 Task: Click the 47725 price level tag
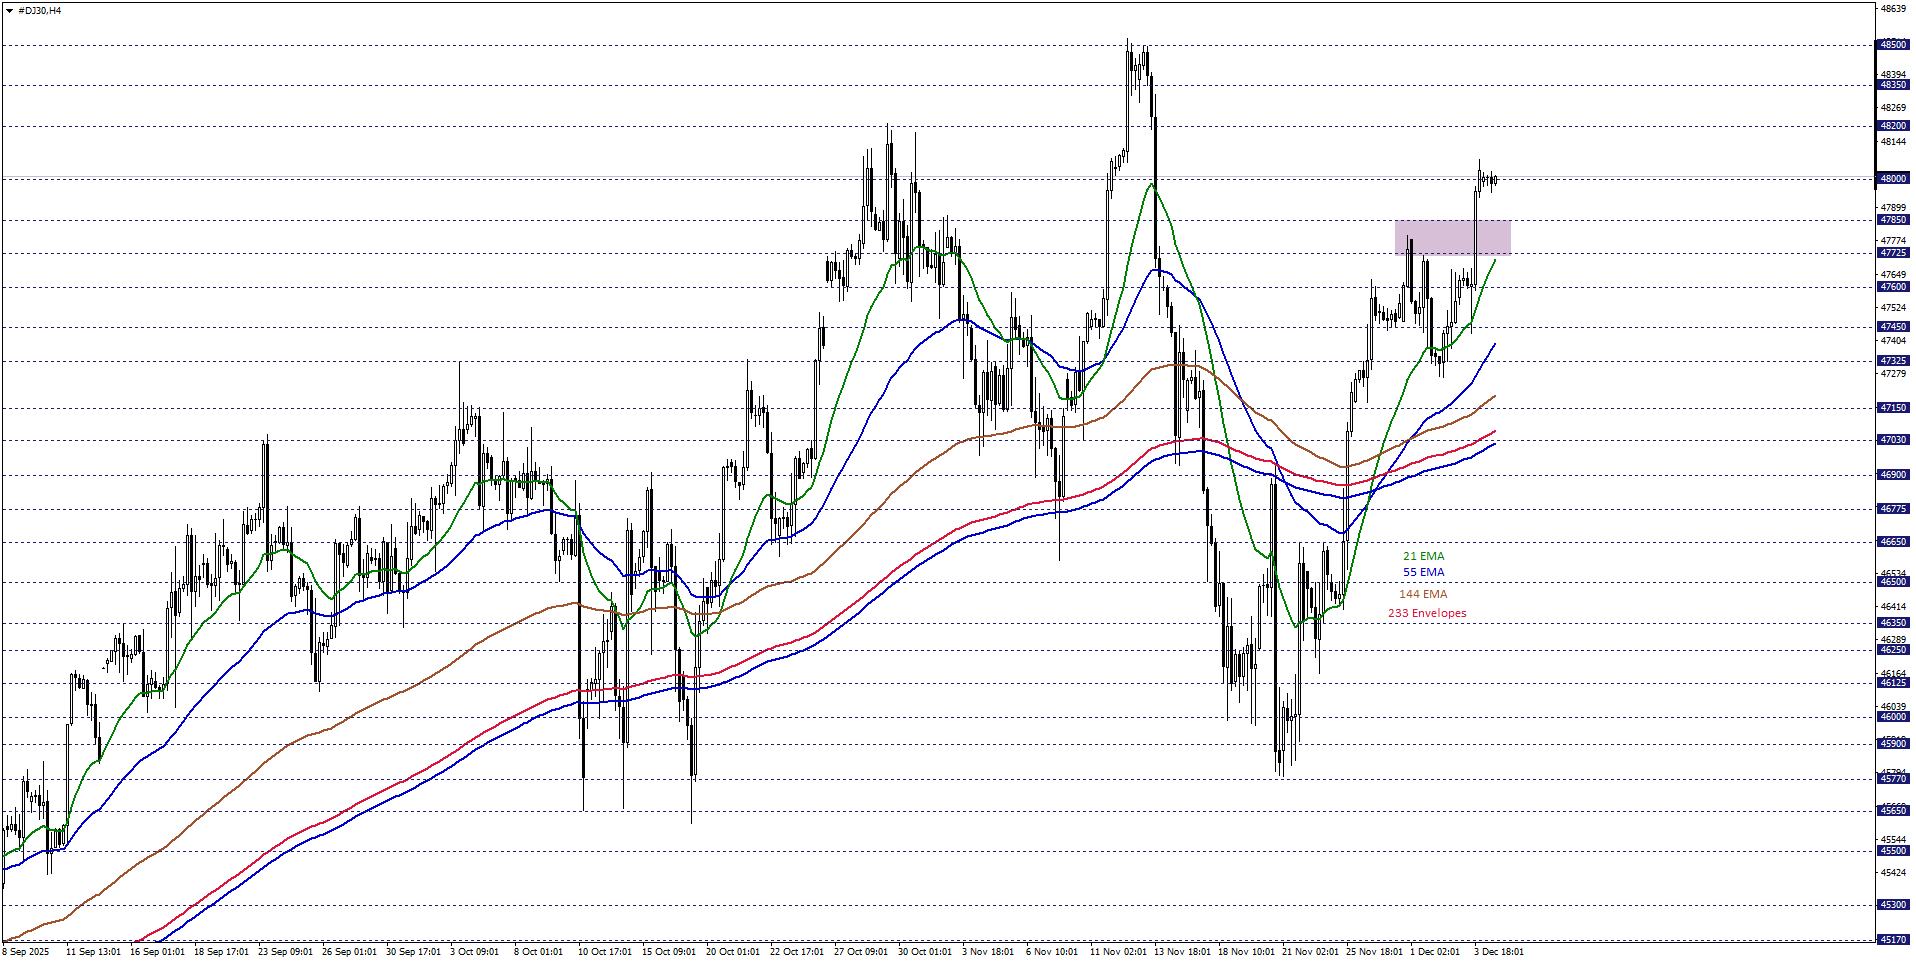[x=1892, y=253]
